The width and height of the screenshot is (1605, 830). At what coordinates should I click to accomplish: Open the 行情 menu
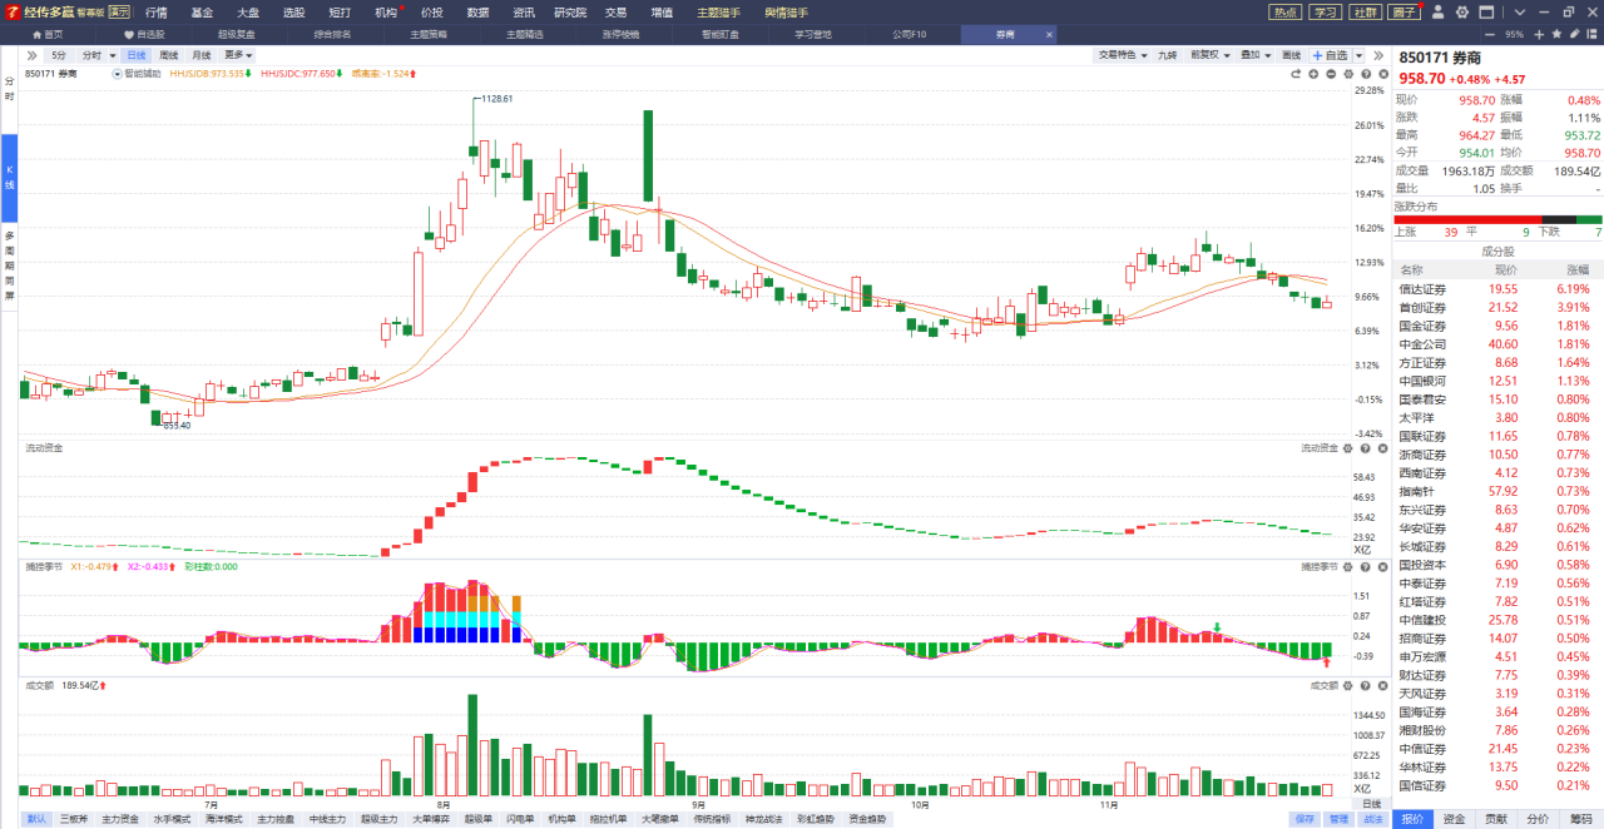tap(156, 13)
